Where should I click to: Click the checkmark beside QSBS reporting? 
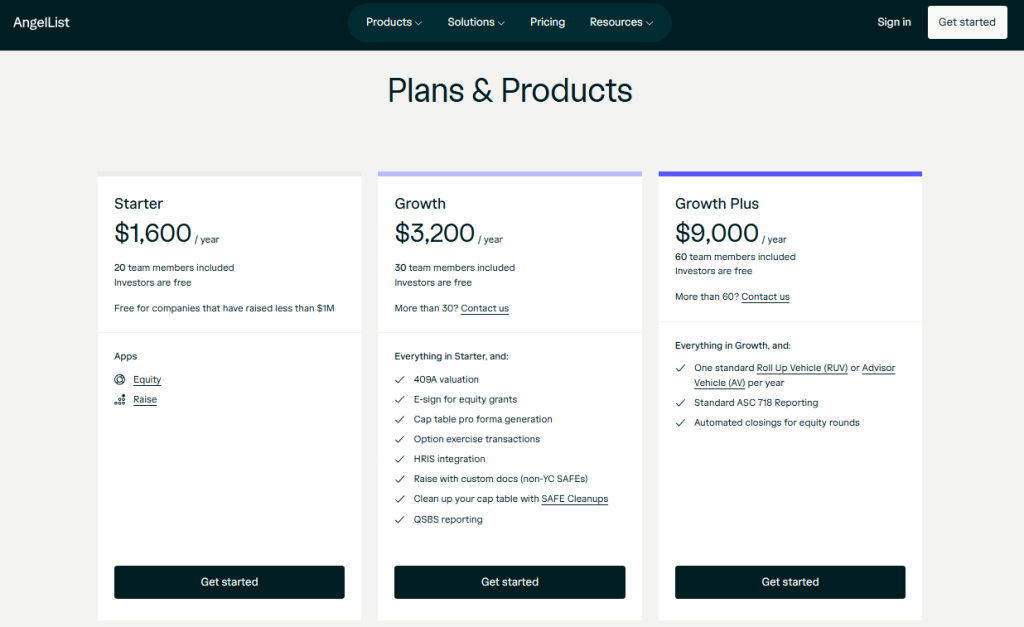tap(400, 520)
